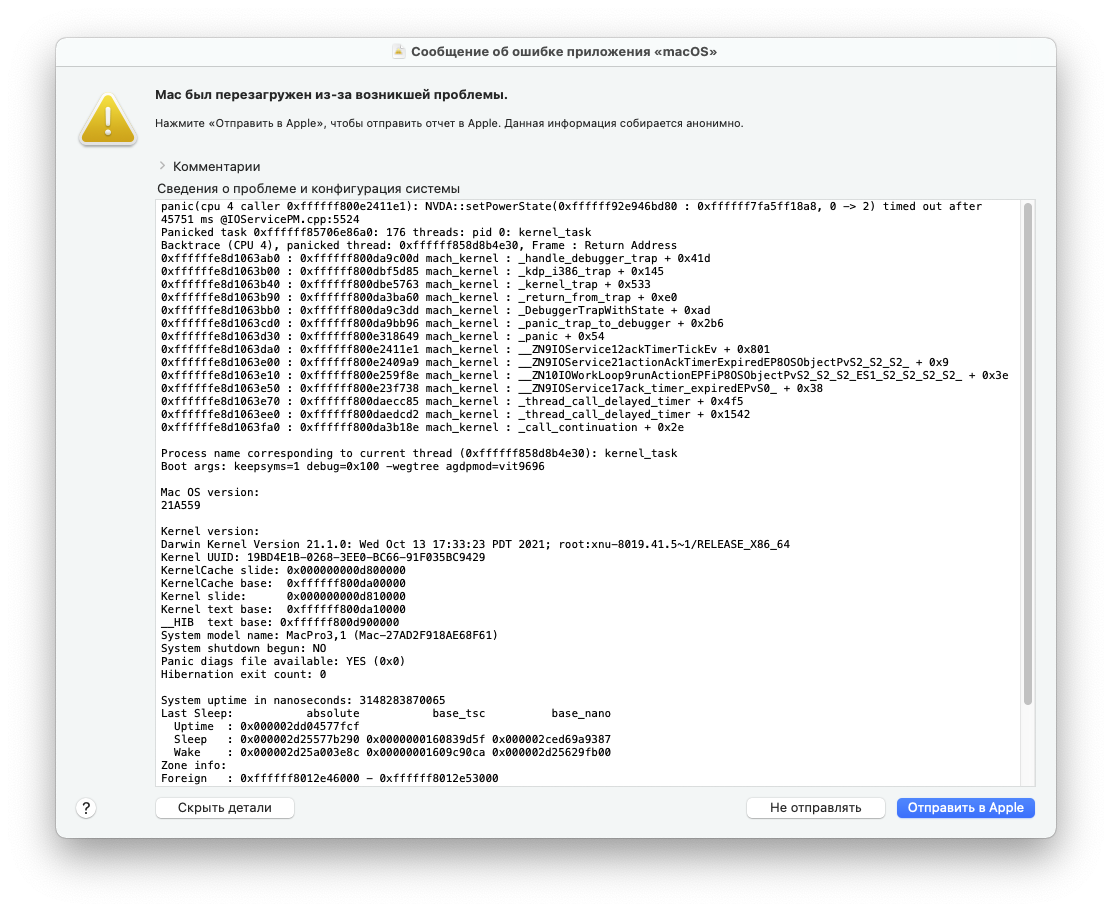1112x912 pixels.
Task: Click the build number 21A559
Action: (x=181, y=505)
